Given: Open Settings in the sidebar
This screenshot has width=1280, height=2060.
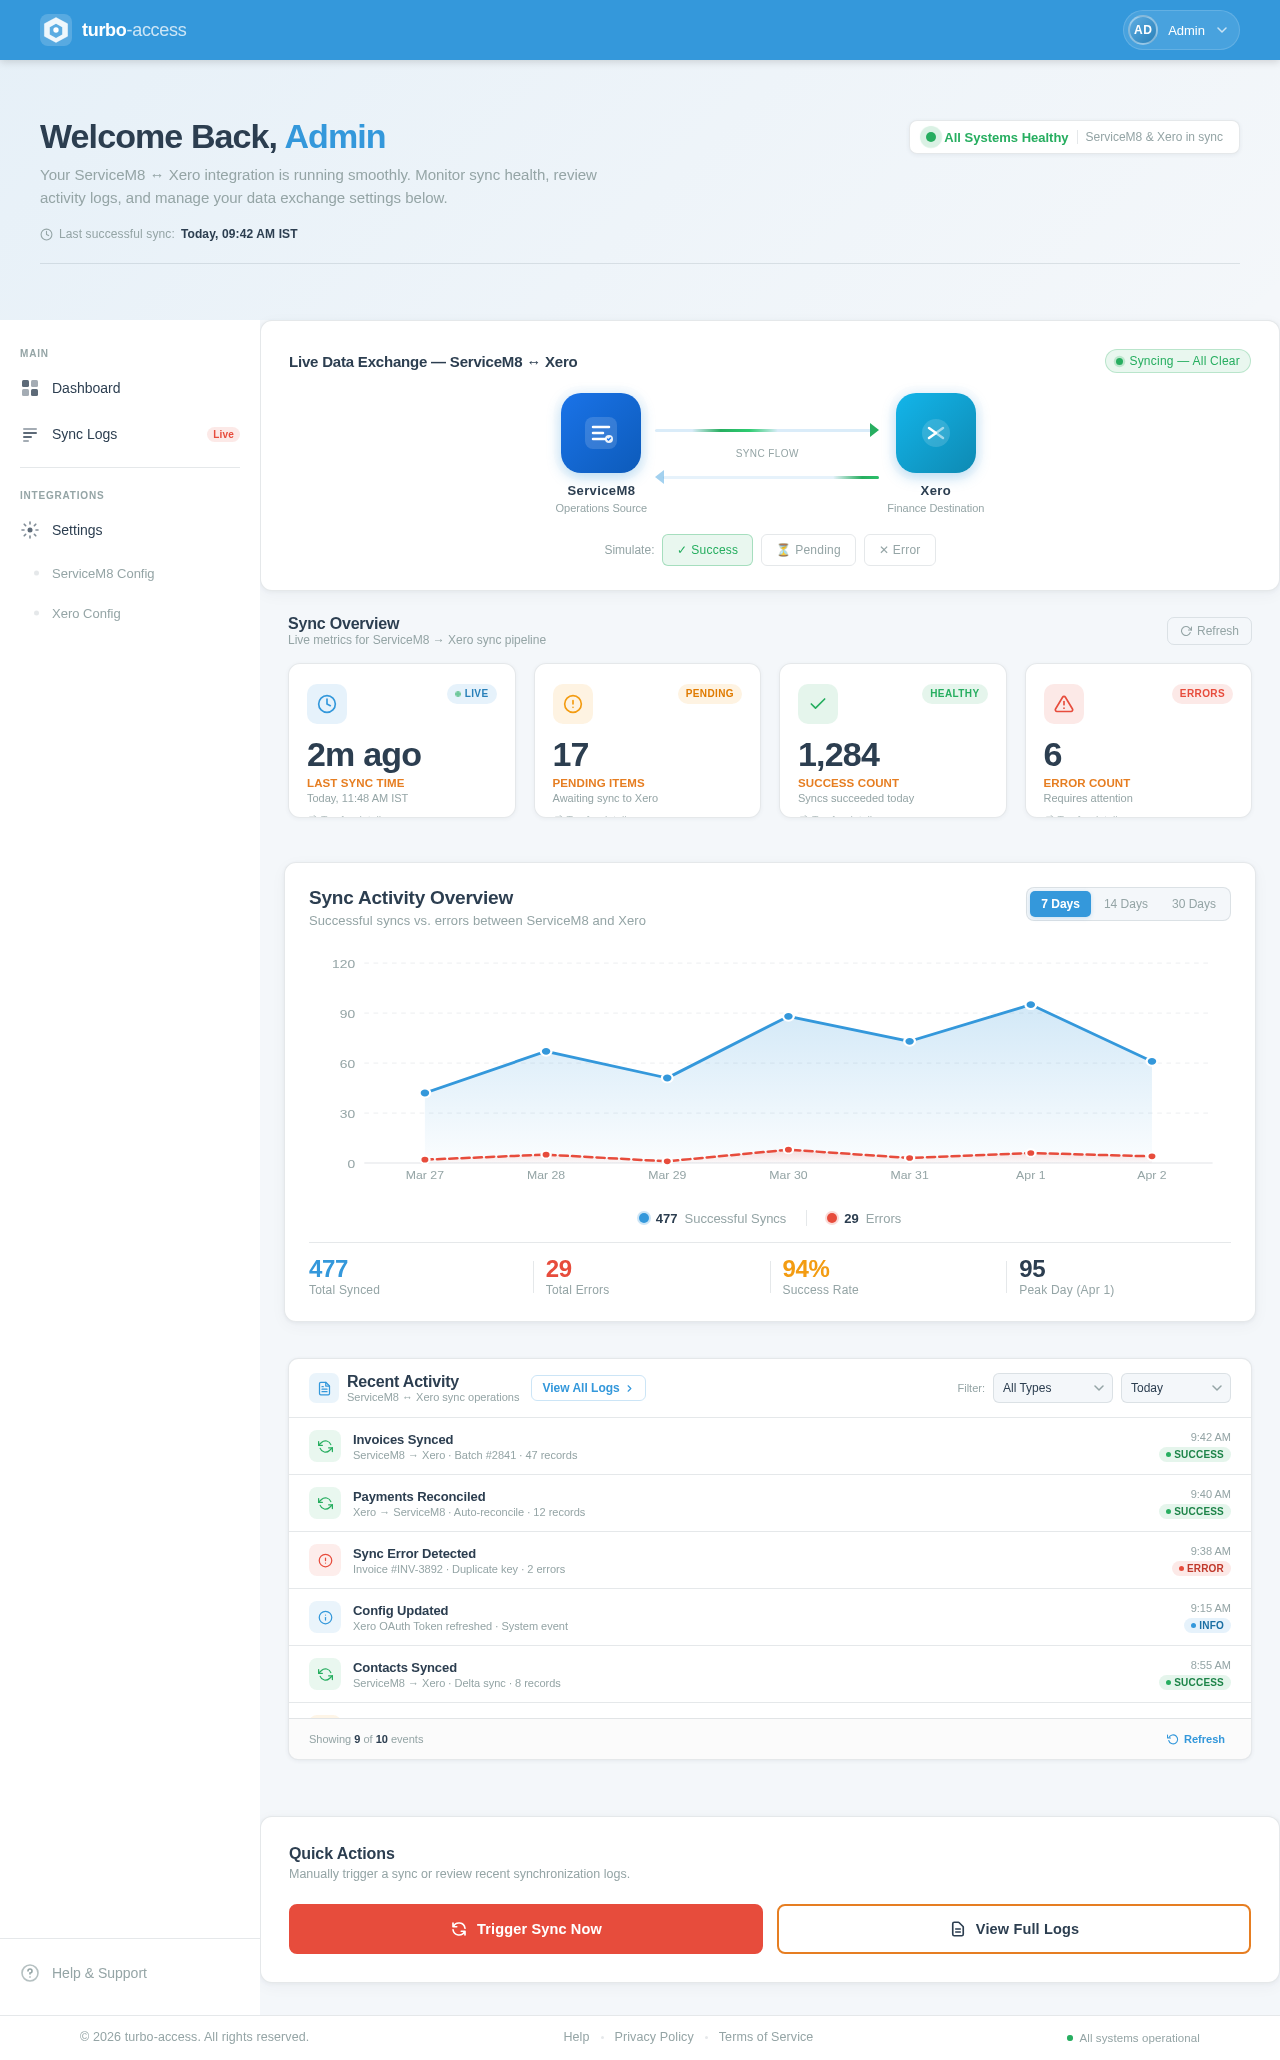Looking at the screenshot, I should pyautogui.click(x=130, y=530).
